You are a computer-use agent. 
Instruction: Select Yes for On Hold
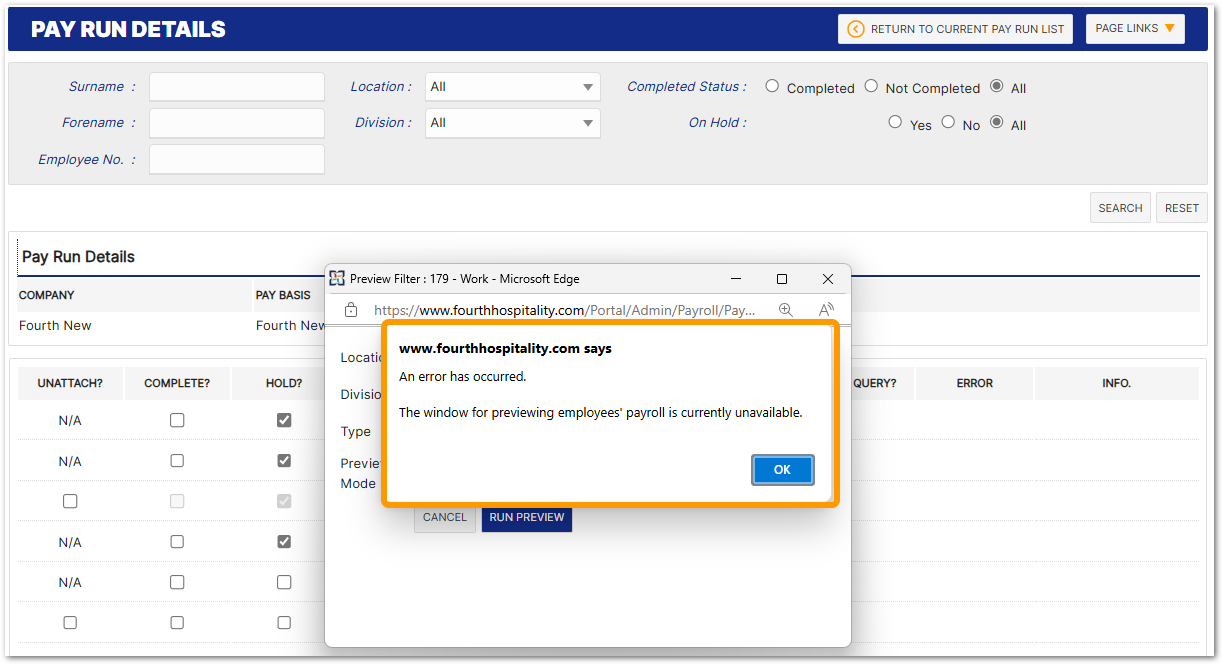point(895,122)
